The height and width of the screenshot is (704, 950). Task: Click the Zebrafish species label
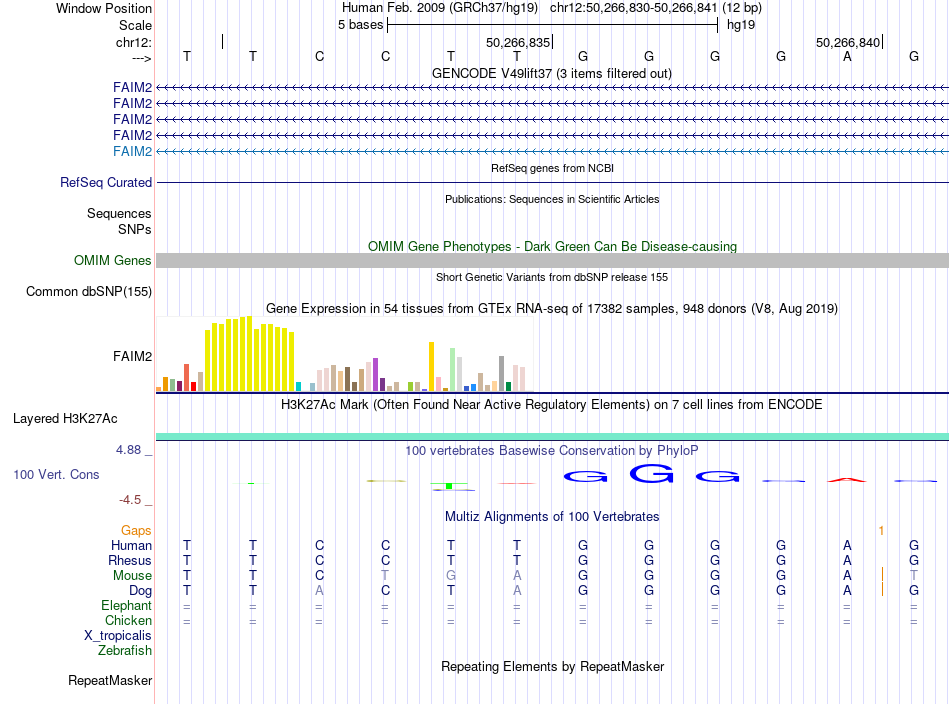point(125,651)
